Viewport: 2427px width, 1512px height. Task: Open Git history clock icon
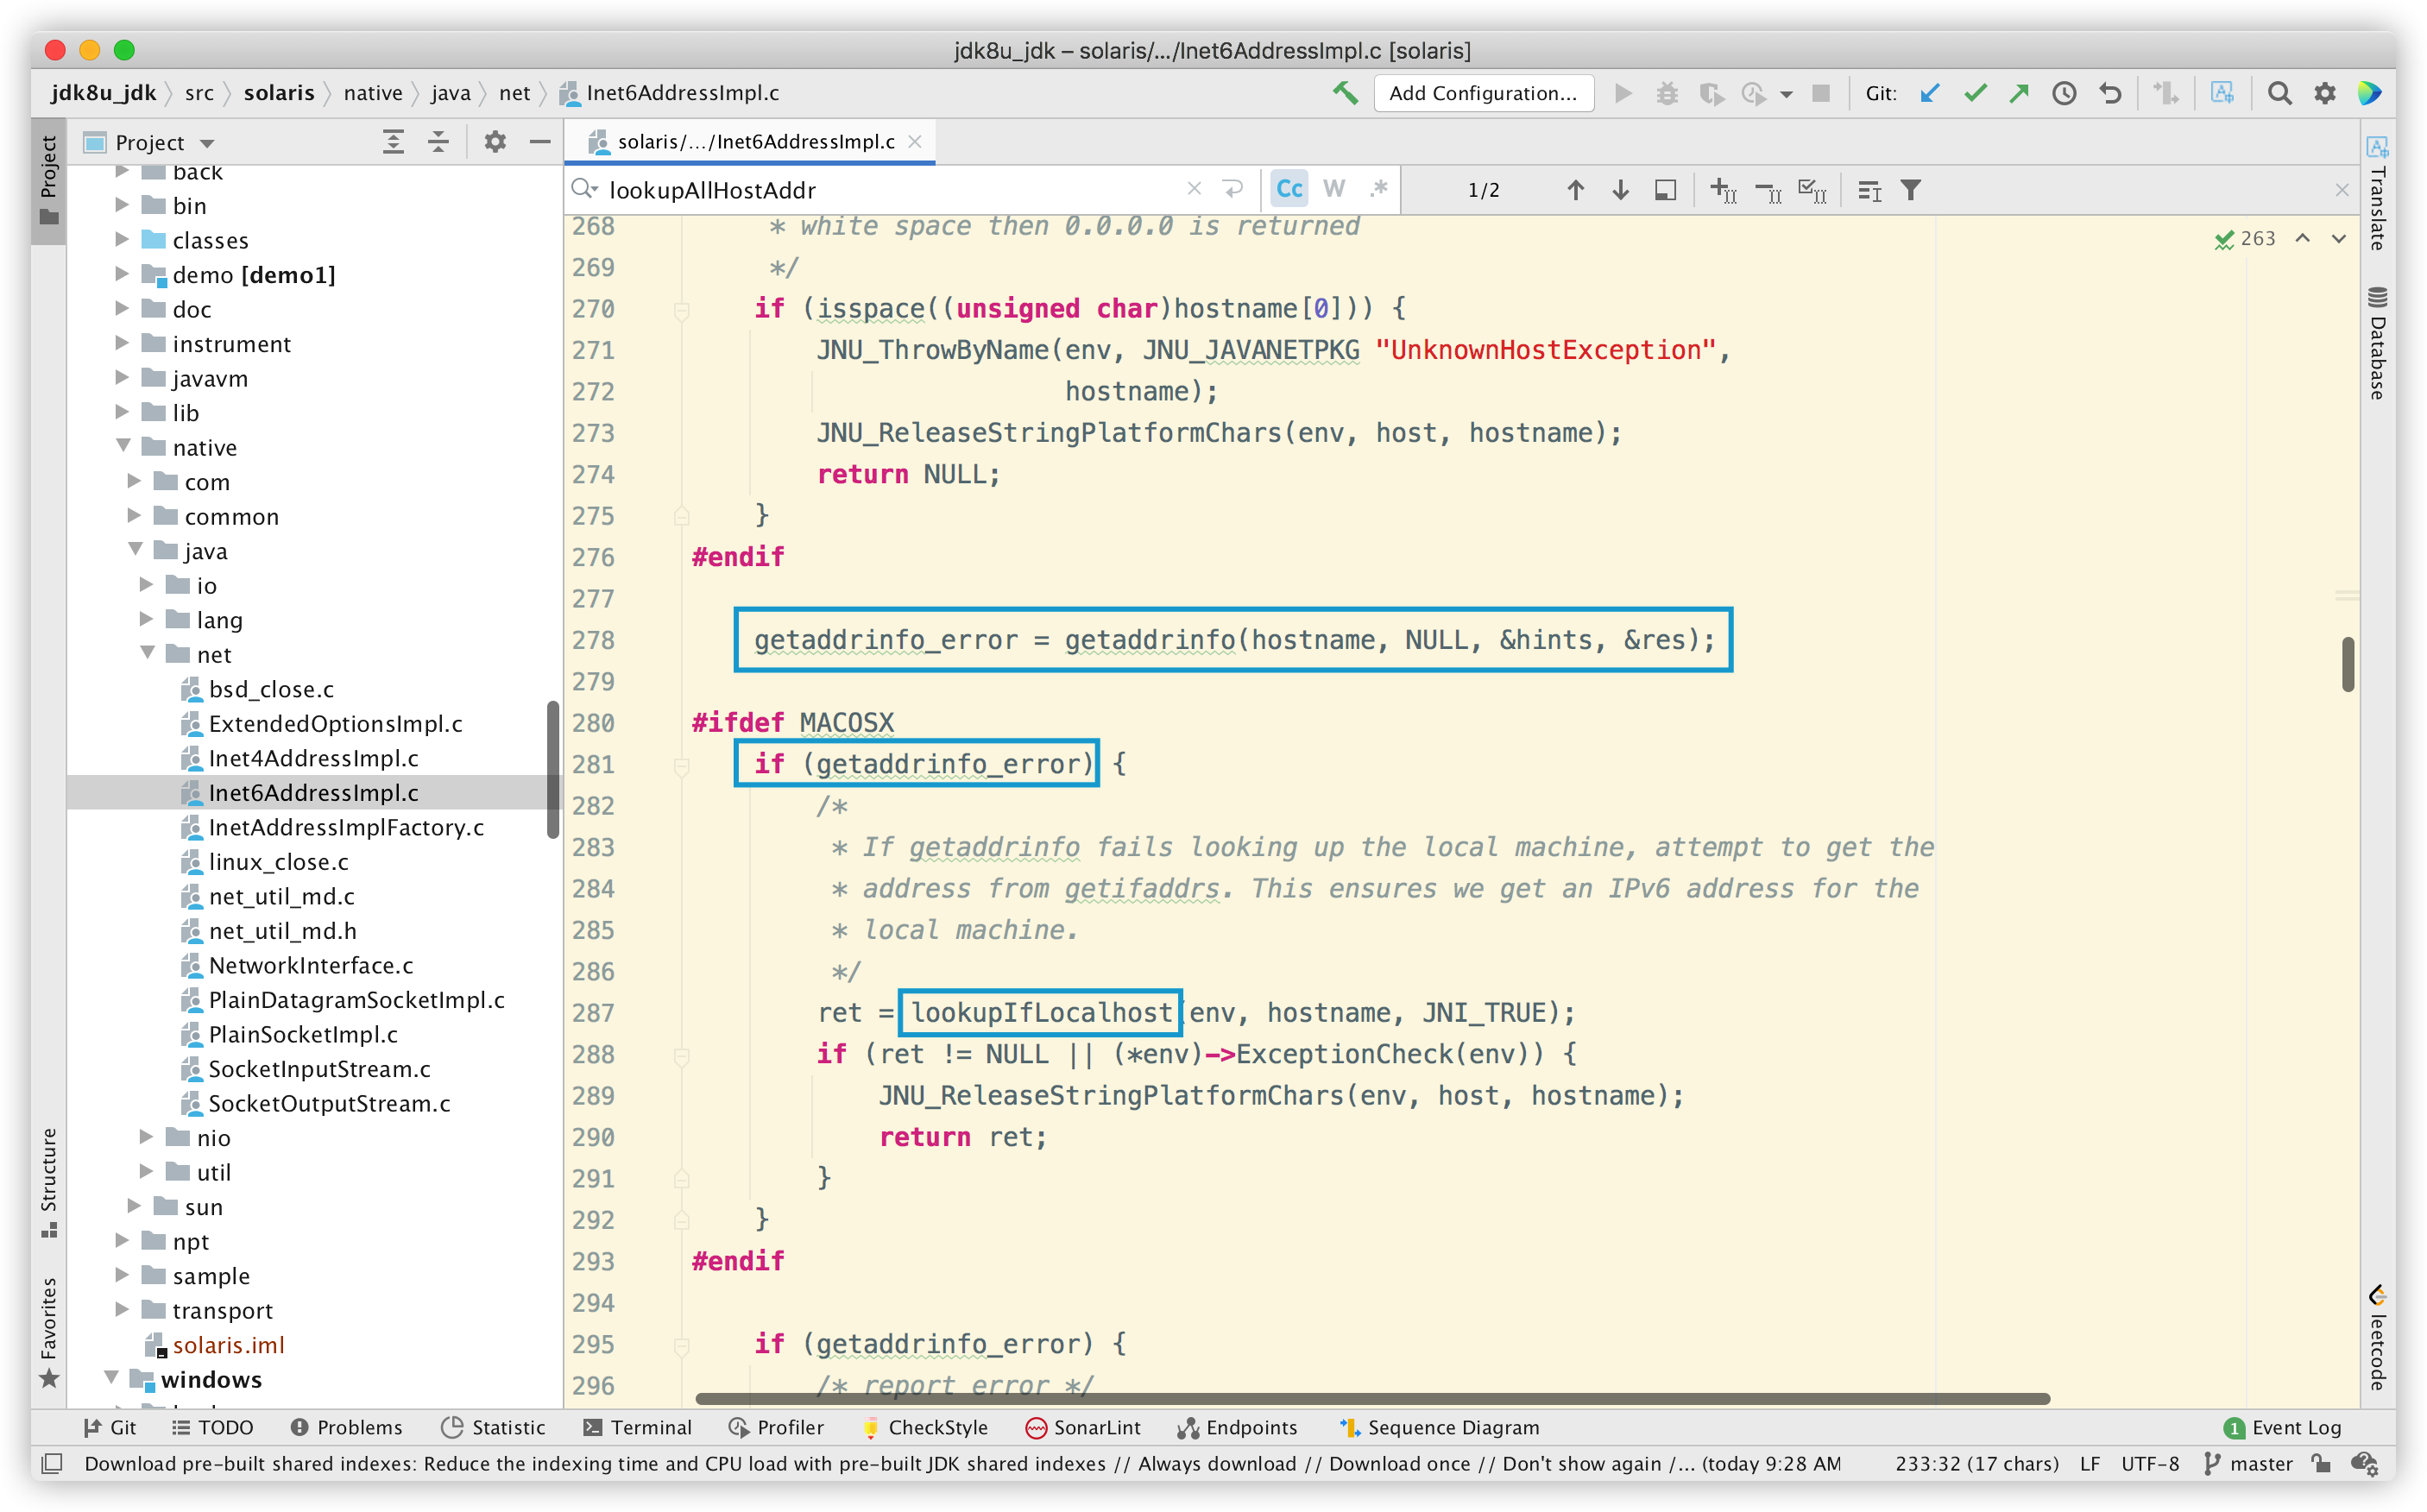pos(2064,93)
